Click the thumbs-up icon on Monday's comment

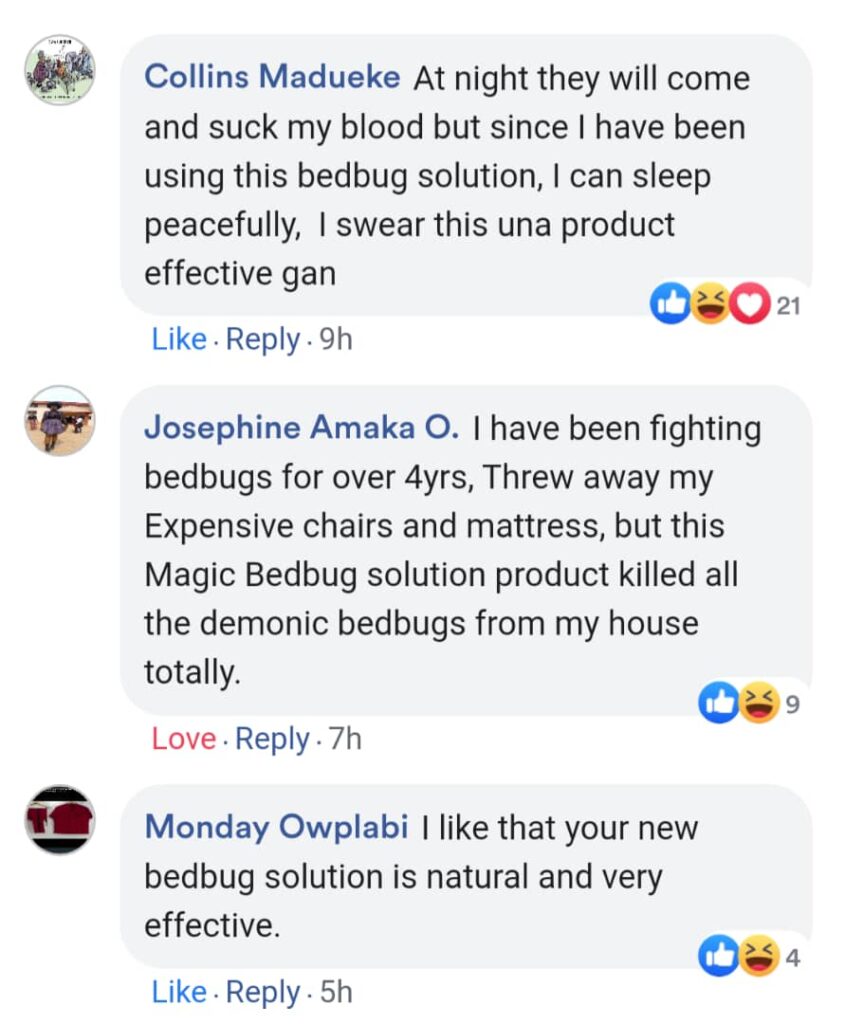point(720,957)
